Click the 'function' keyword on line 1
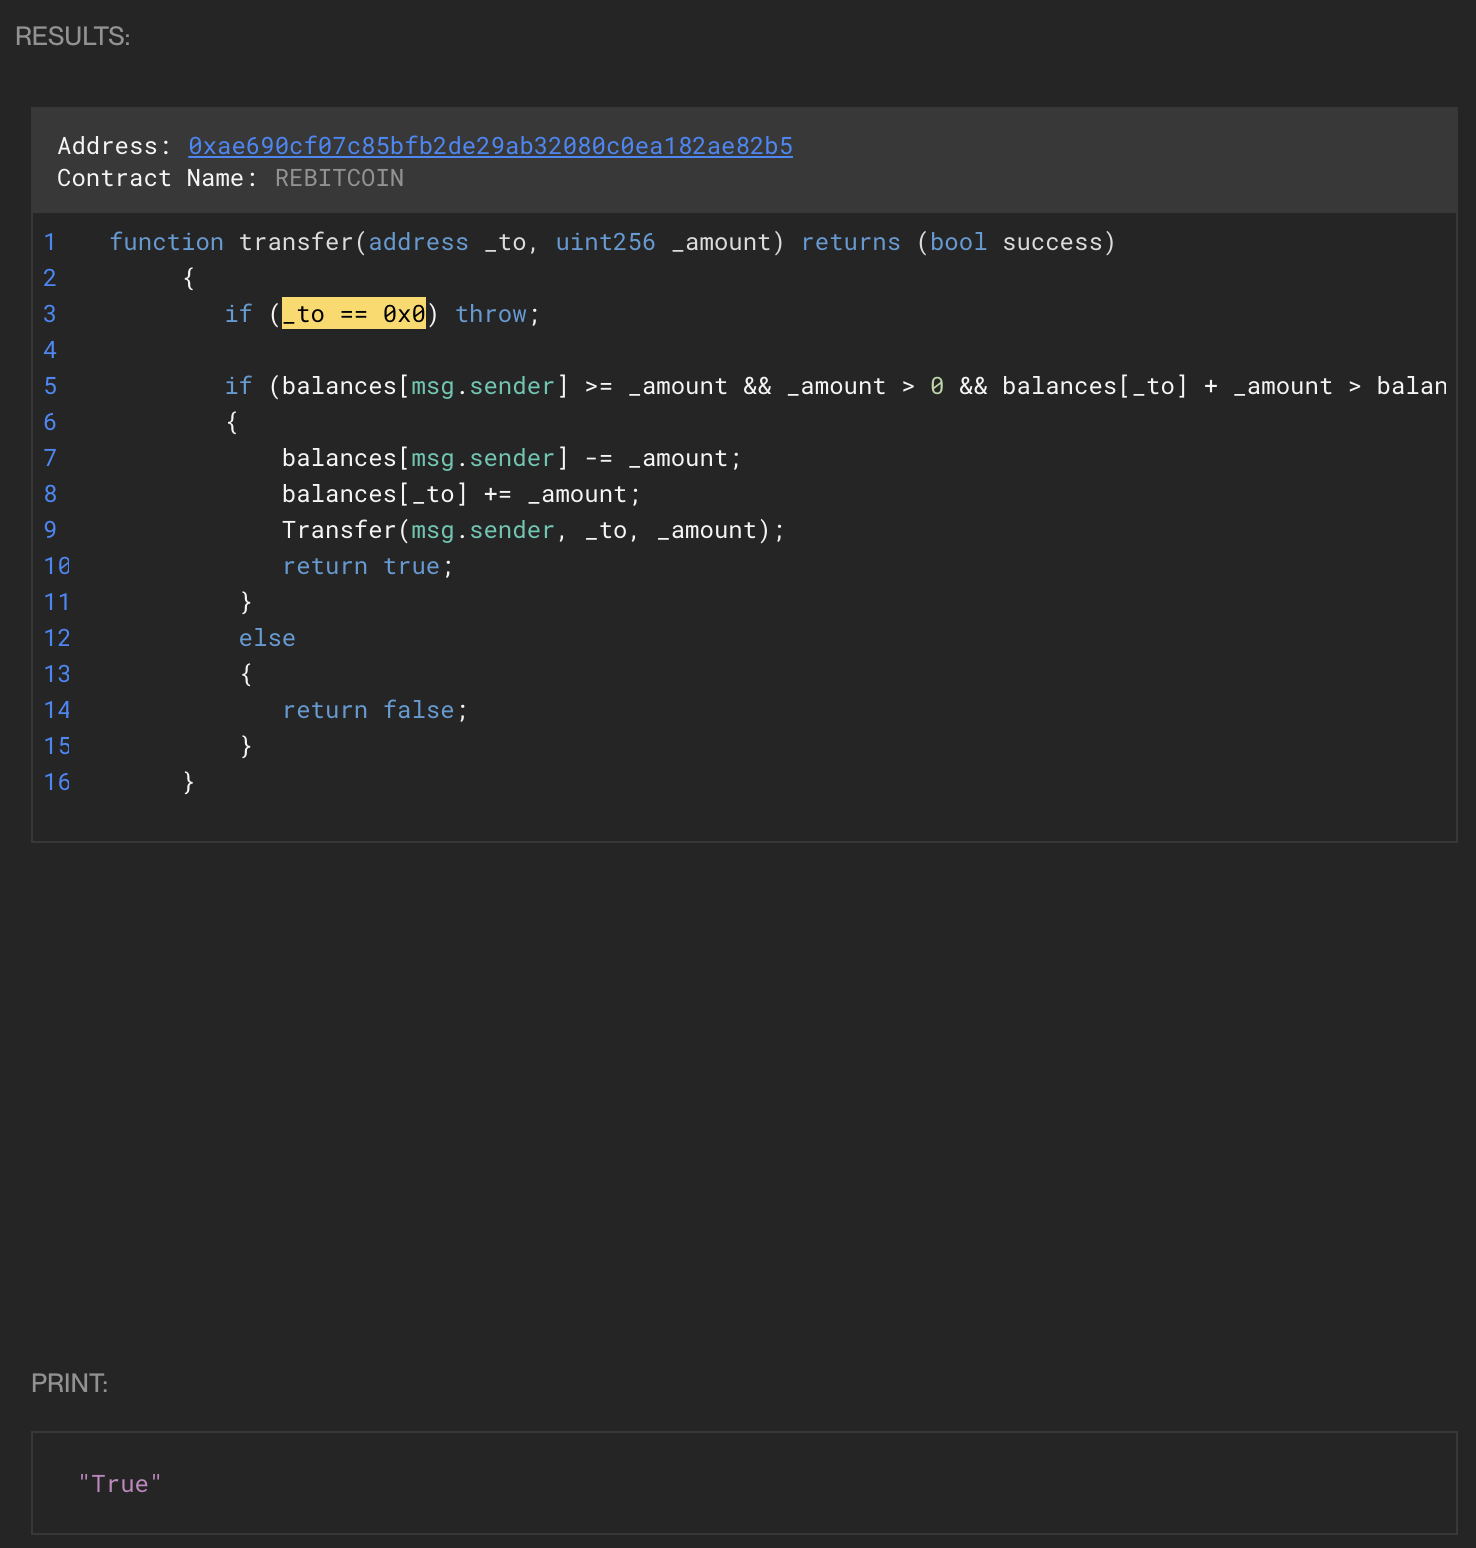This screenshot has height=1548, width=1476. (x=166, y=242)
